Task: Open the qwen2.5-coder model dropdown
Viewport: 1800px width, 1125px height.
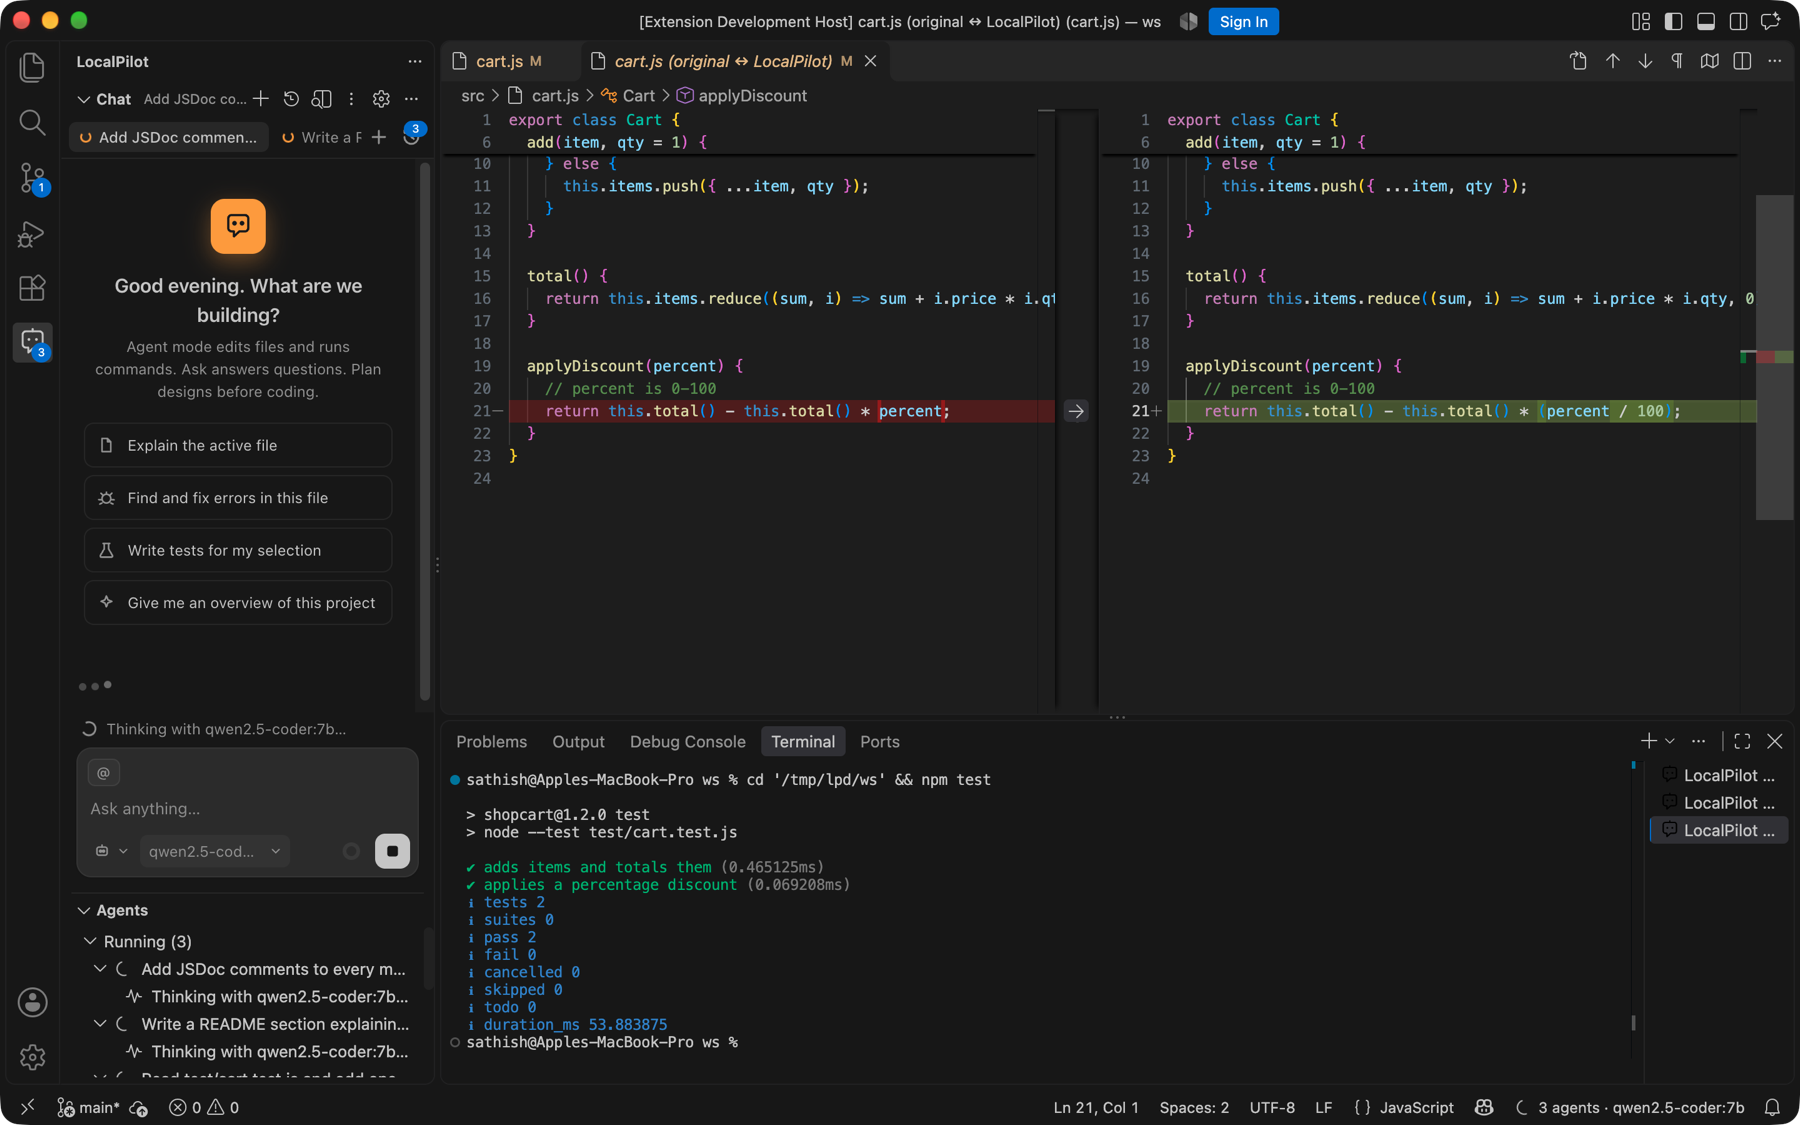Action: [214, 851]
